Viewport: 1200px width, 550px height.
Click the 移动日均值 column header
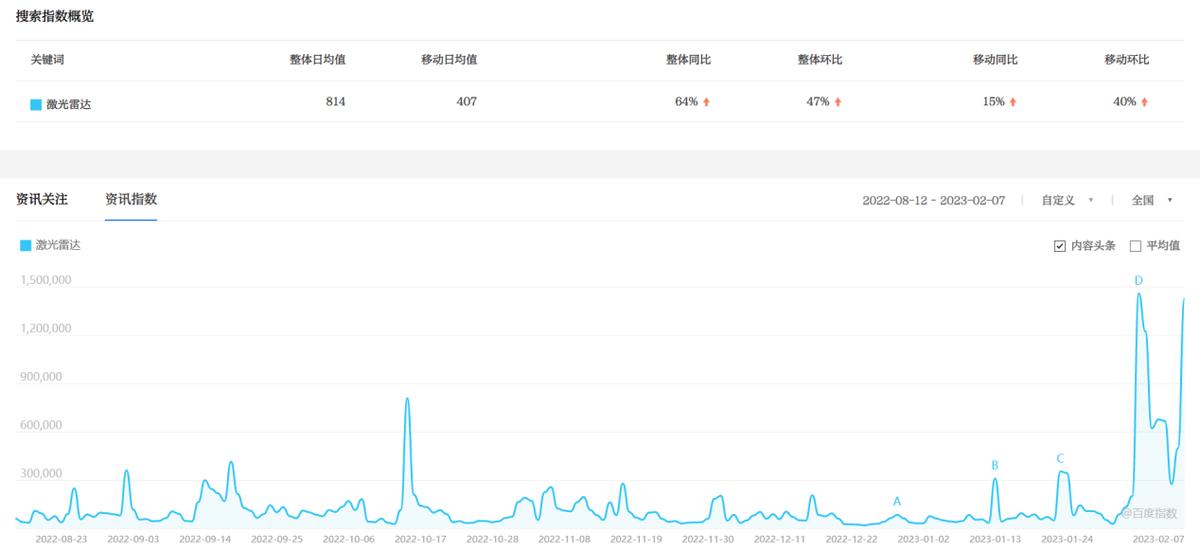point(449,60)
